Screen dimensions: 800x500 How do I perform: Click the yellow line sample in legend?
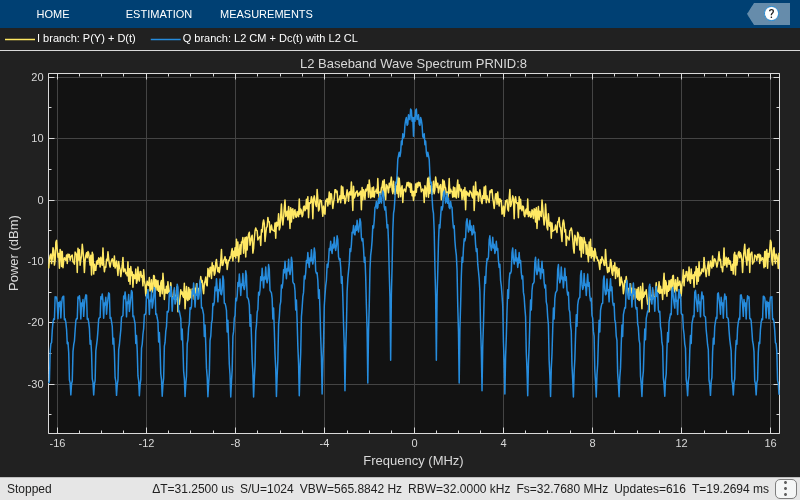coord(20,39)
